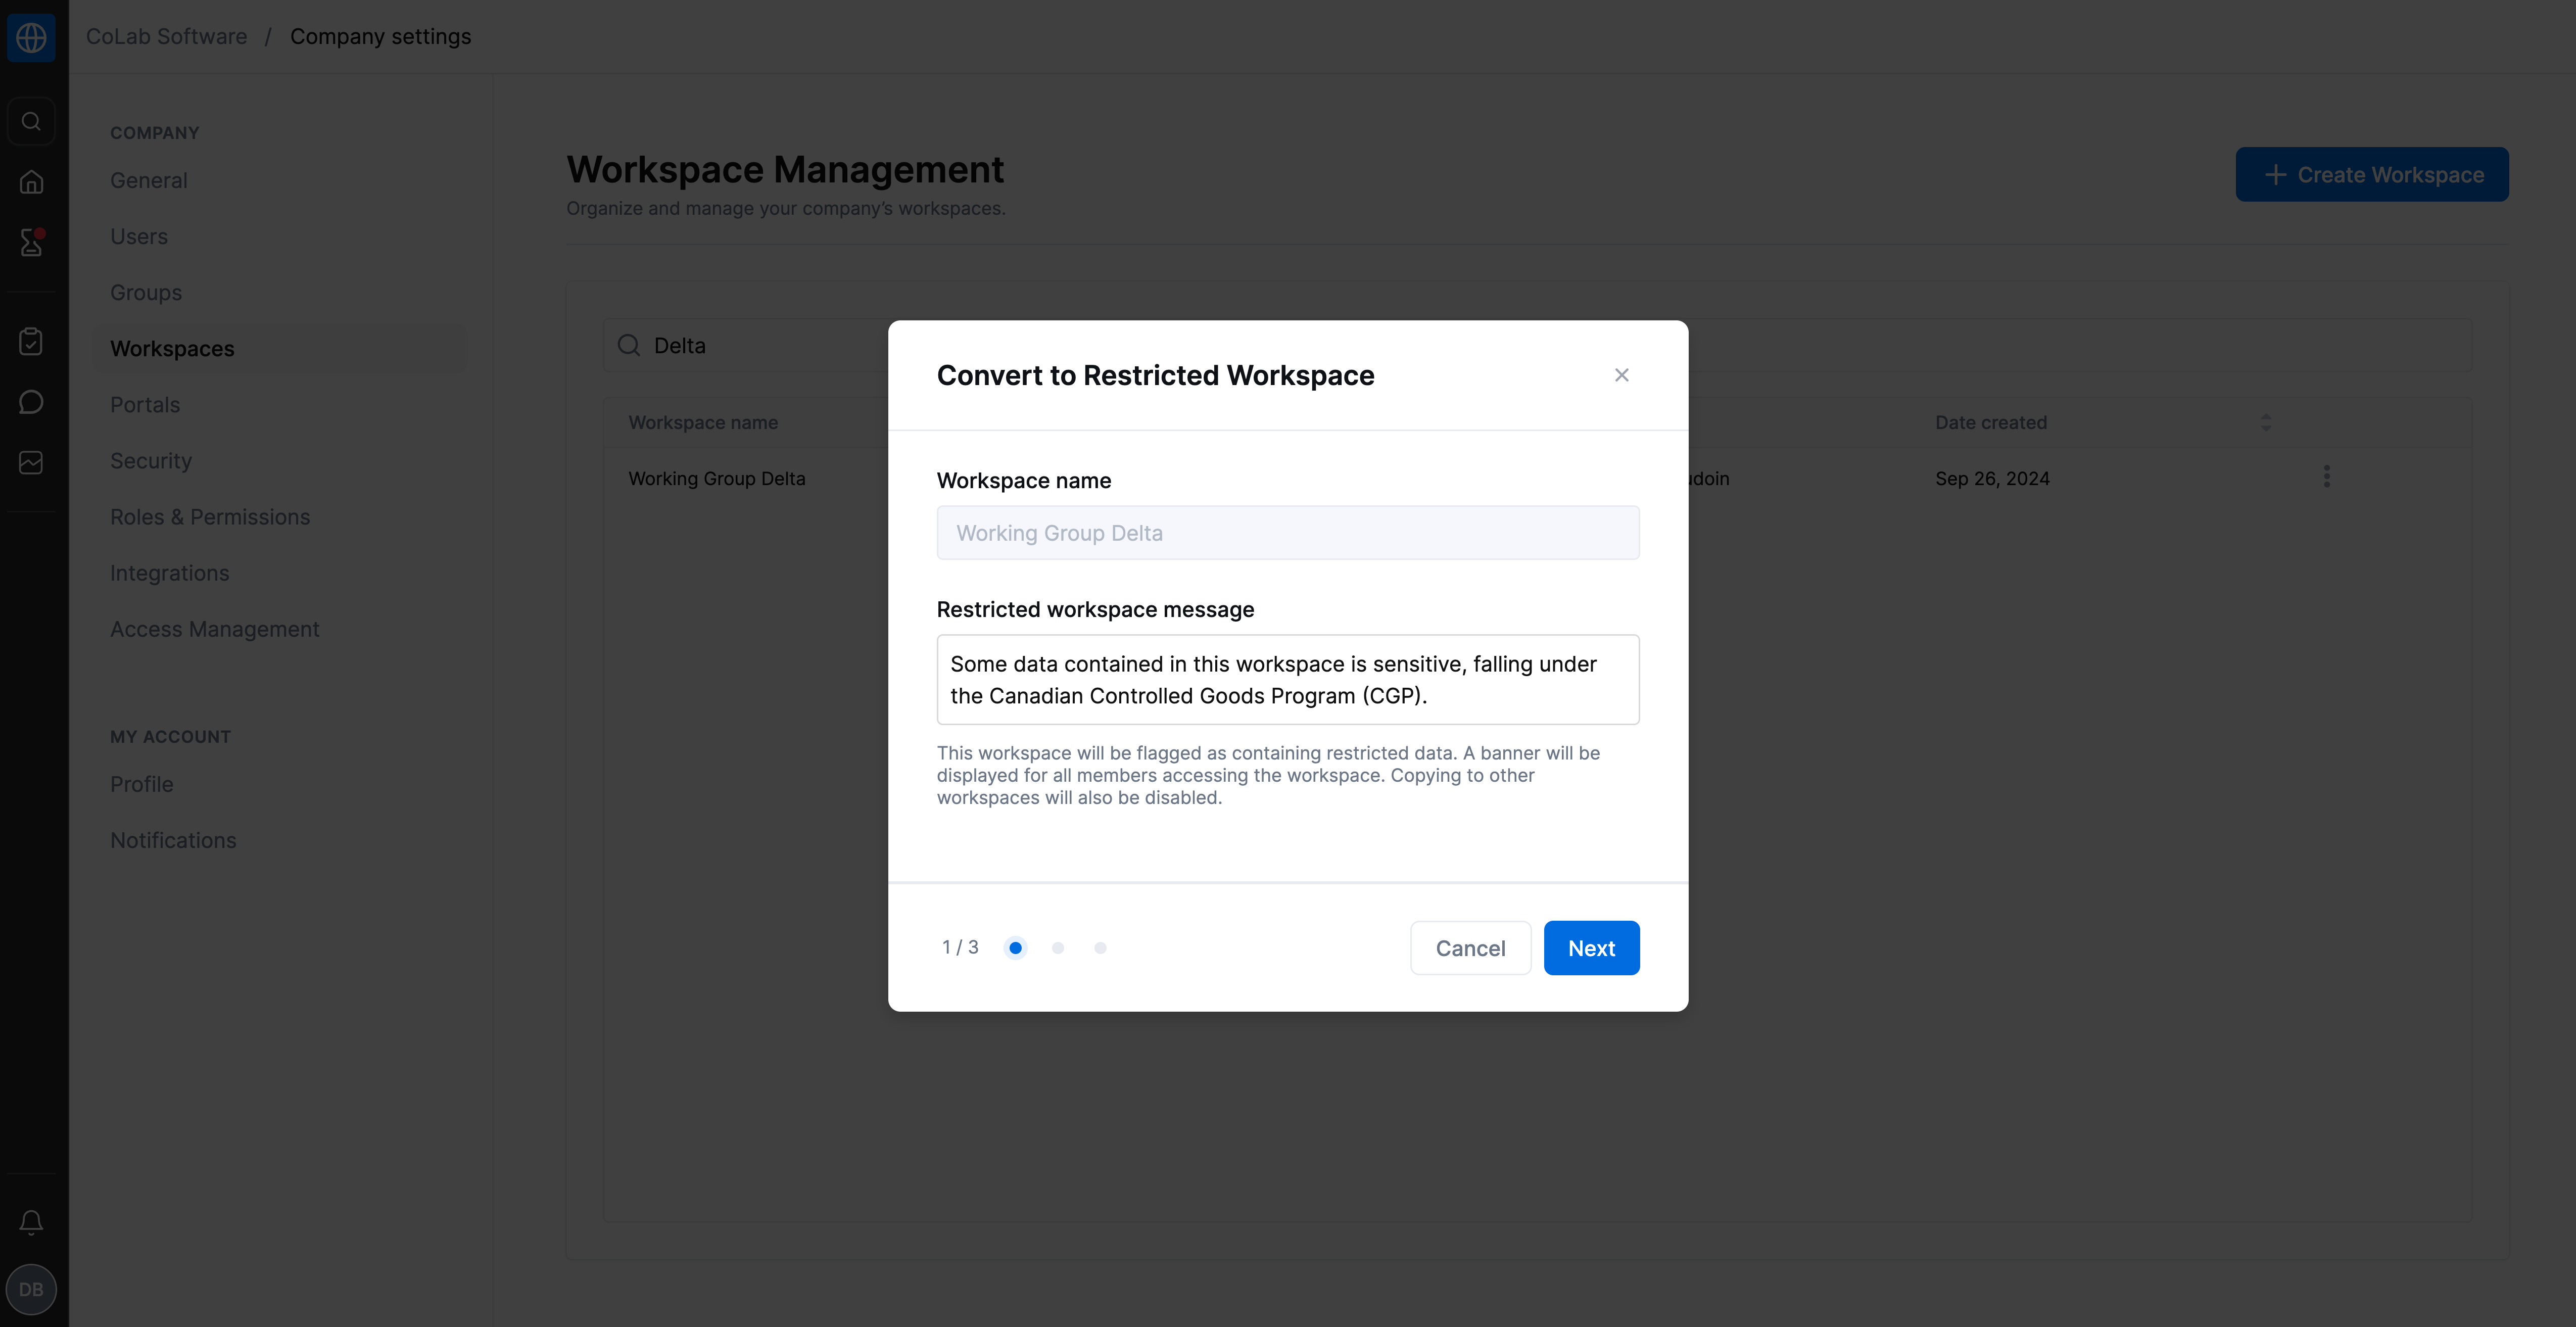Click the Restricted workspace message text area
This screenshot has height=1327, width=2576.
(1288, 680)
